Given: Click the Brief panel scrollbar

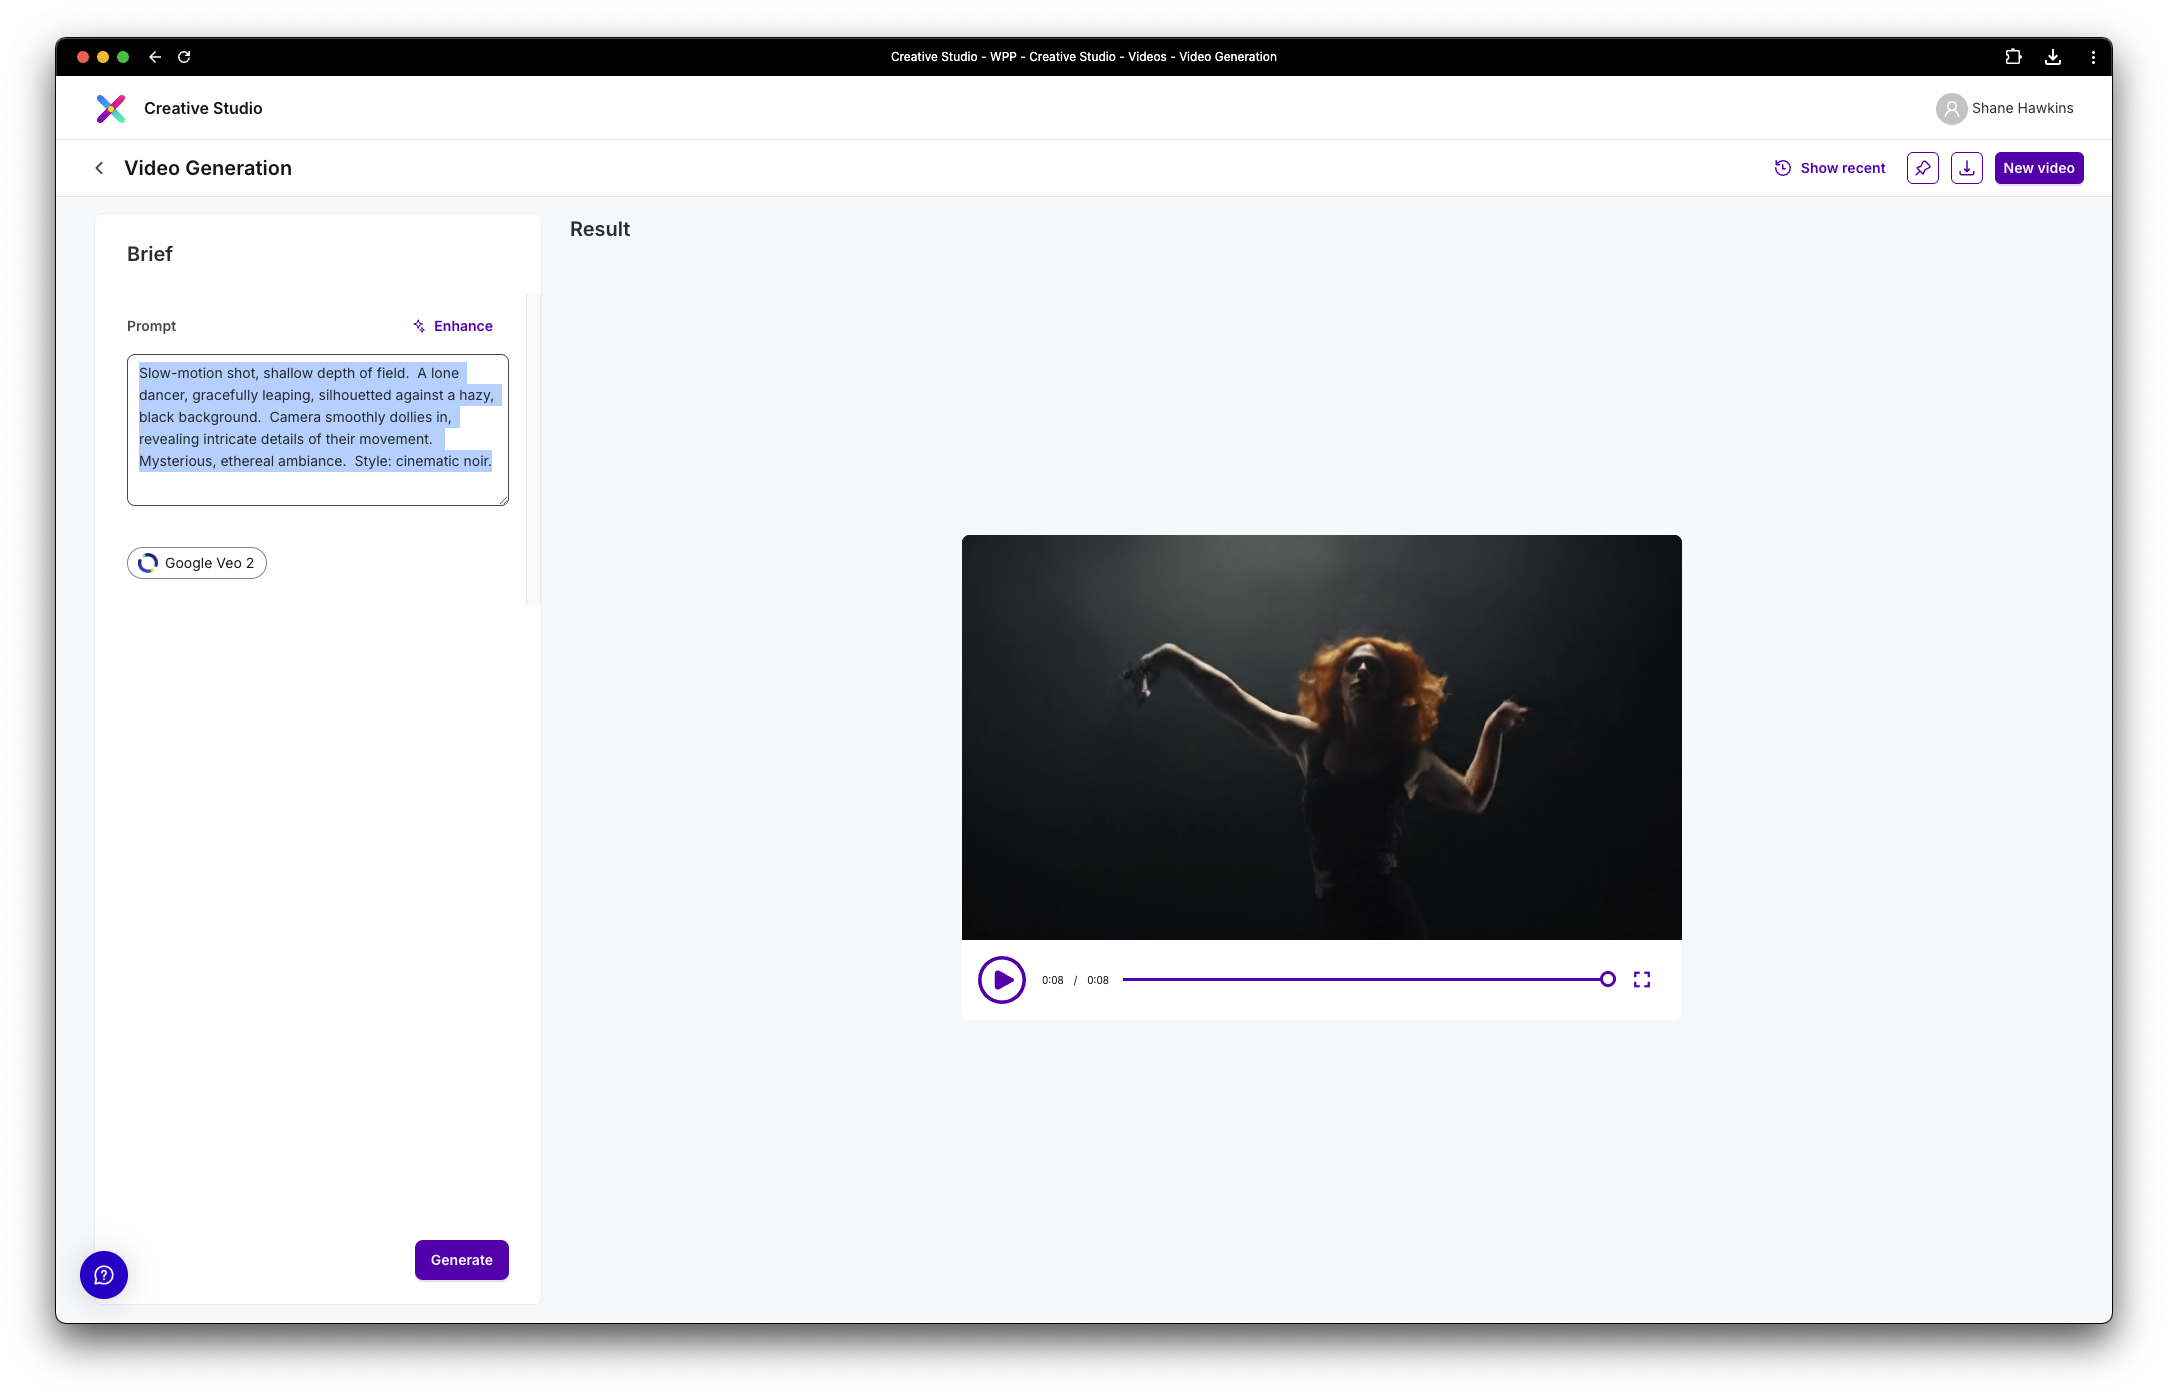Looking at the screenshot, I should 533,450.
